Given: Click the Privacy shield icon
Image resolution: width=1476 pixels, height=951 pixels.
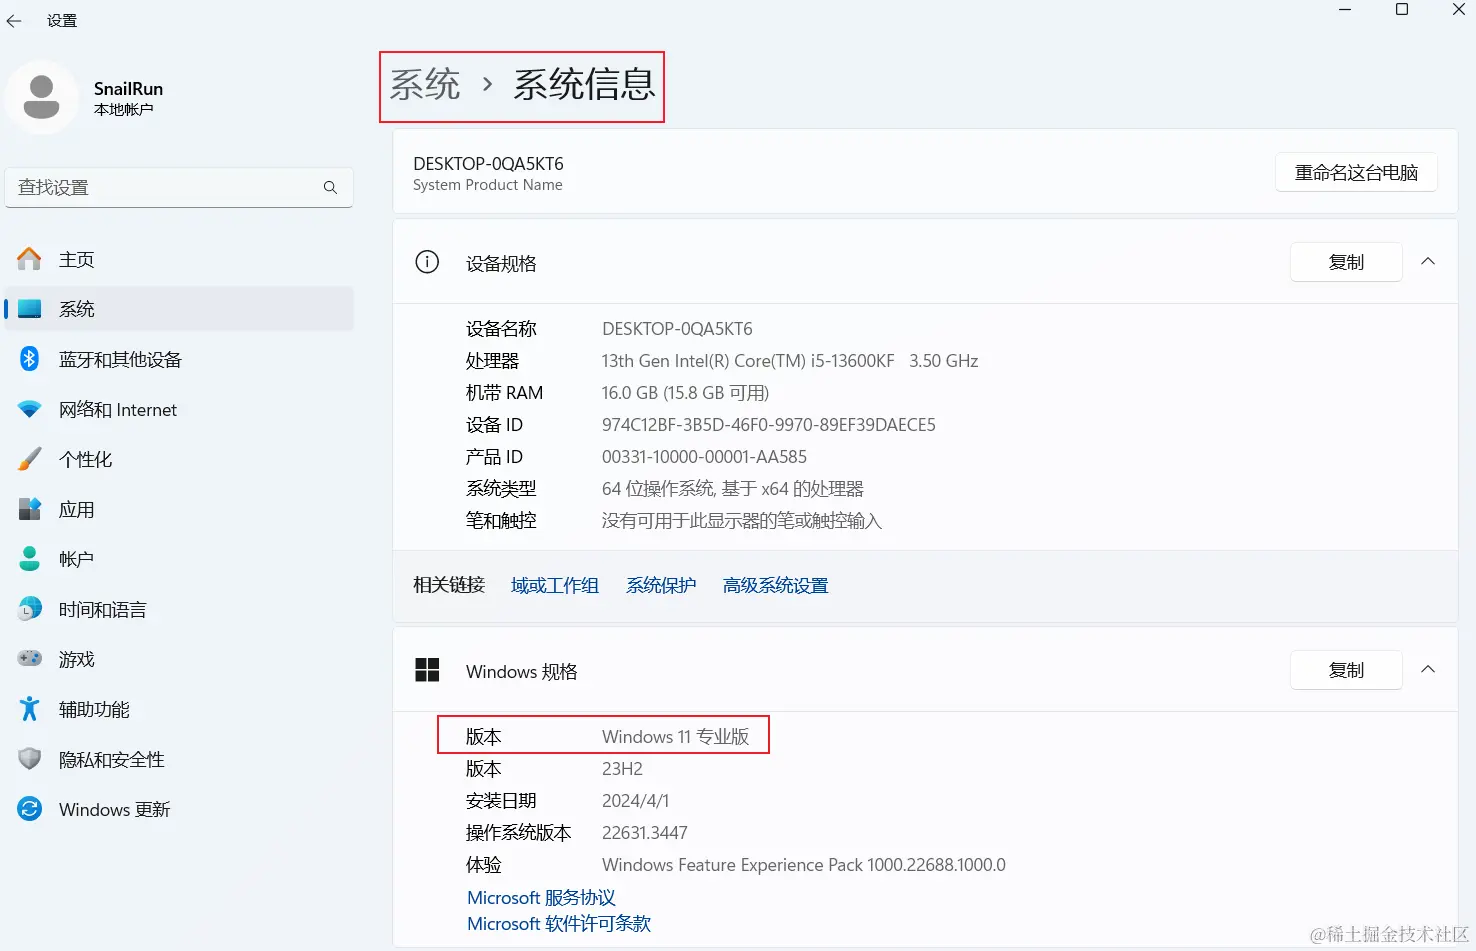Looking at the screenshot, I should pyautogui.click(x=30, y=759).
